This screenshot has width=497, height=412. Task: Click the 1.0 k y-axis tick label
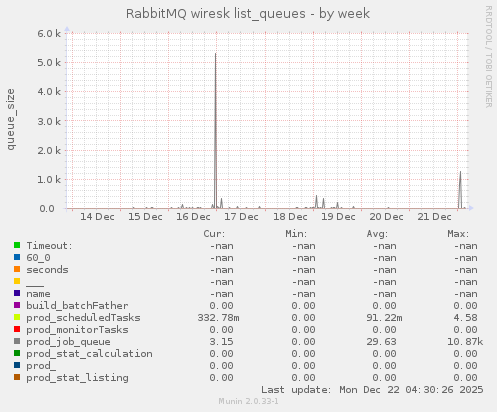tap(49, 179)
